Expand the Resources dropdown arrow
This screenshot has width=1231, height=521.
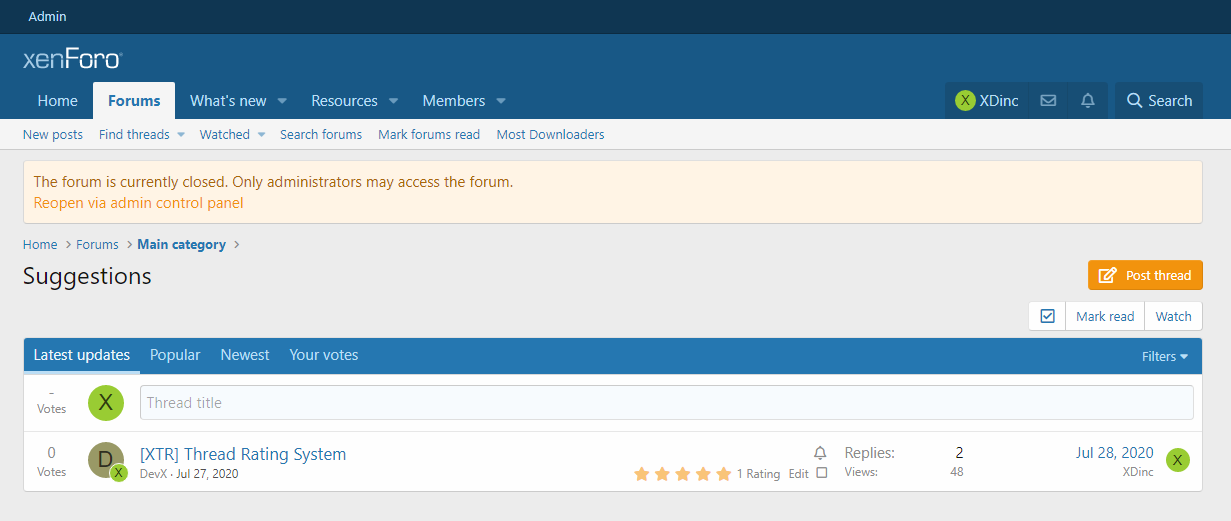pyautogui.click(x=393, y=101)
